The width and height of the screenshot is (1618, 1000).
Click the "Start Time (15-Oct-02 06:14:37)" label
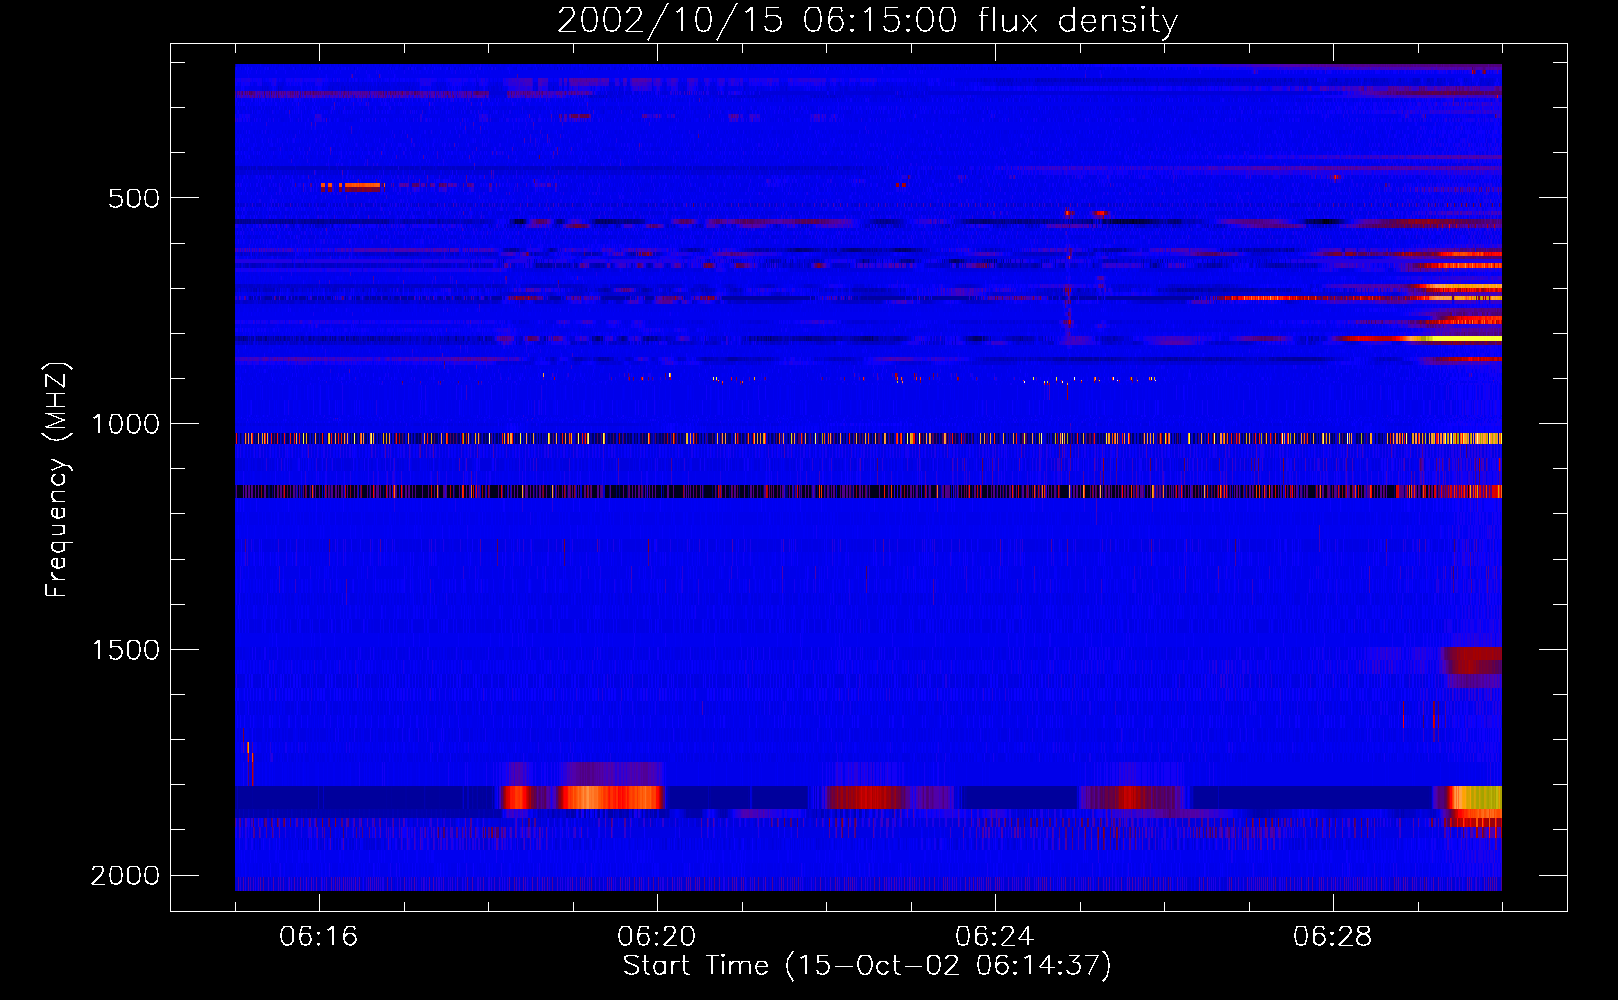pos(867,966)
